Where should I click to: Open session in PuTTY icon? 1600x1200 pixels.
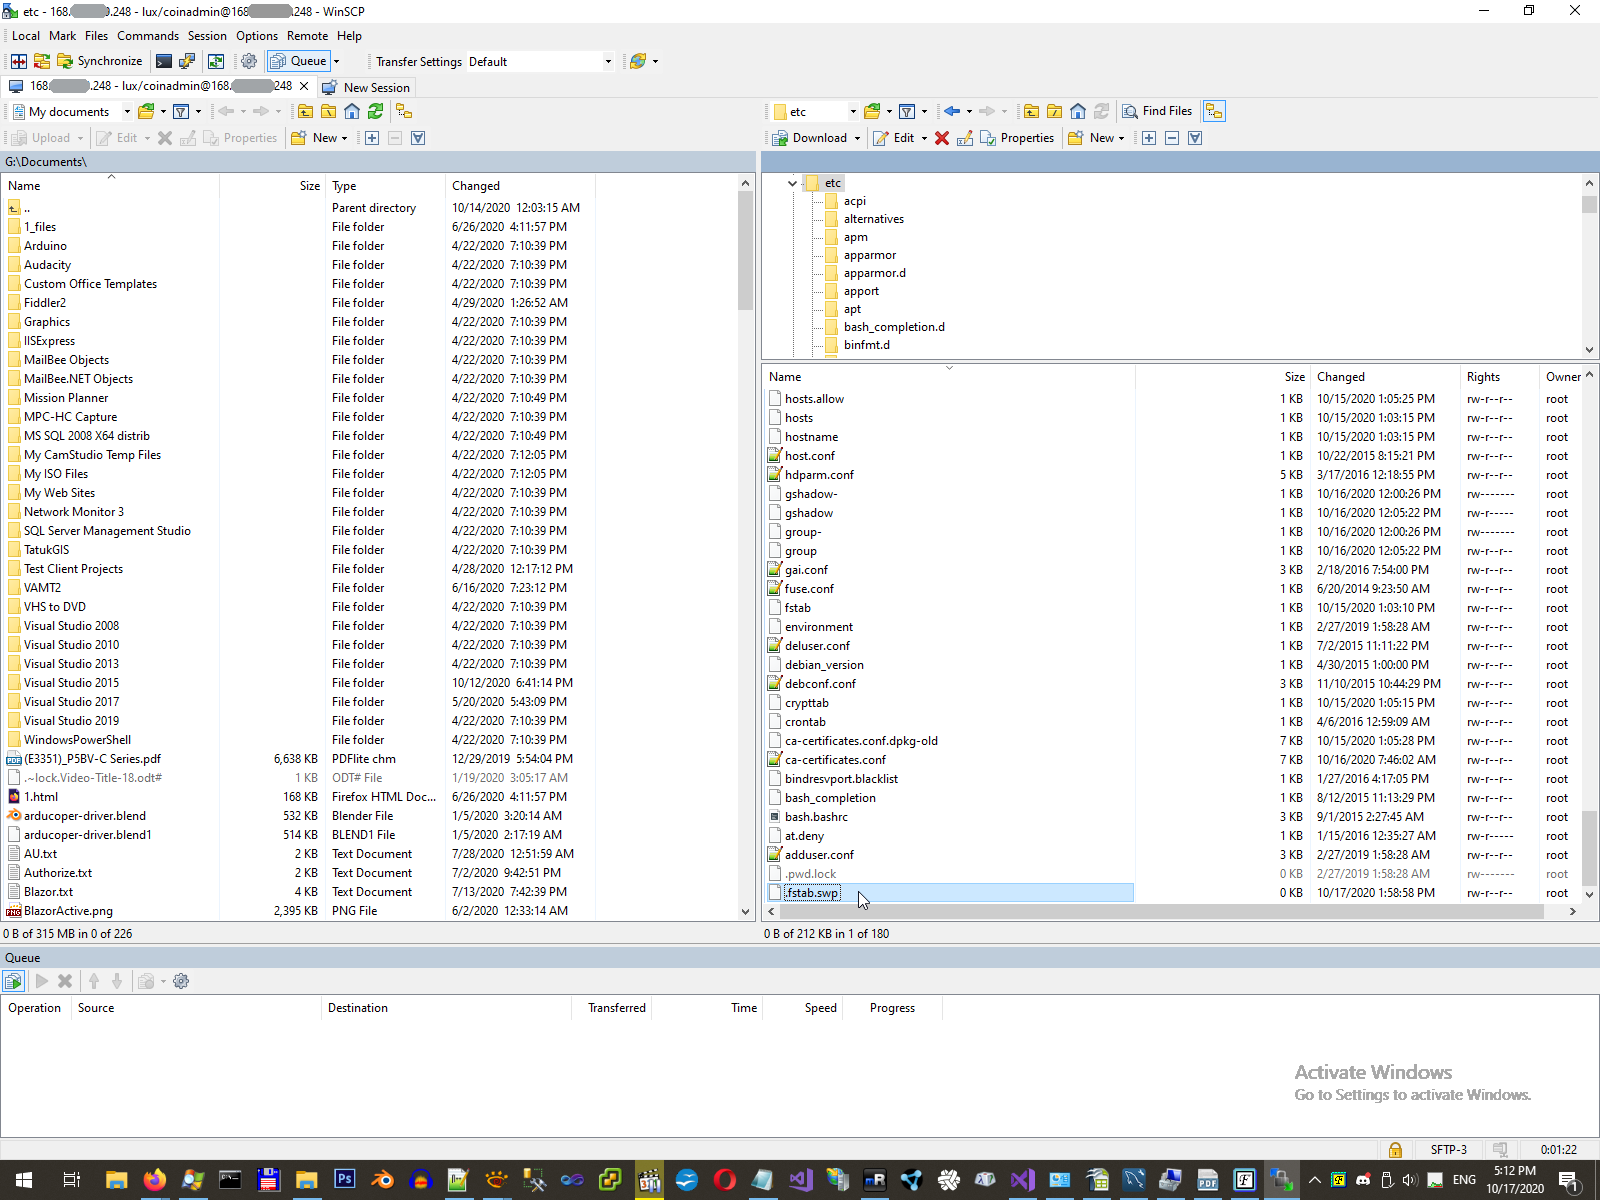pos(187,61)
